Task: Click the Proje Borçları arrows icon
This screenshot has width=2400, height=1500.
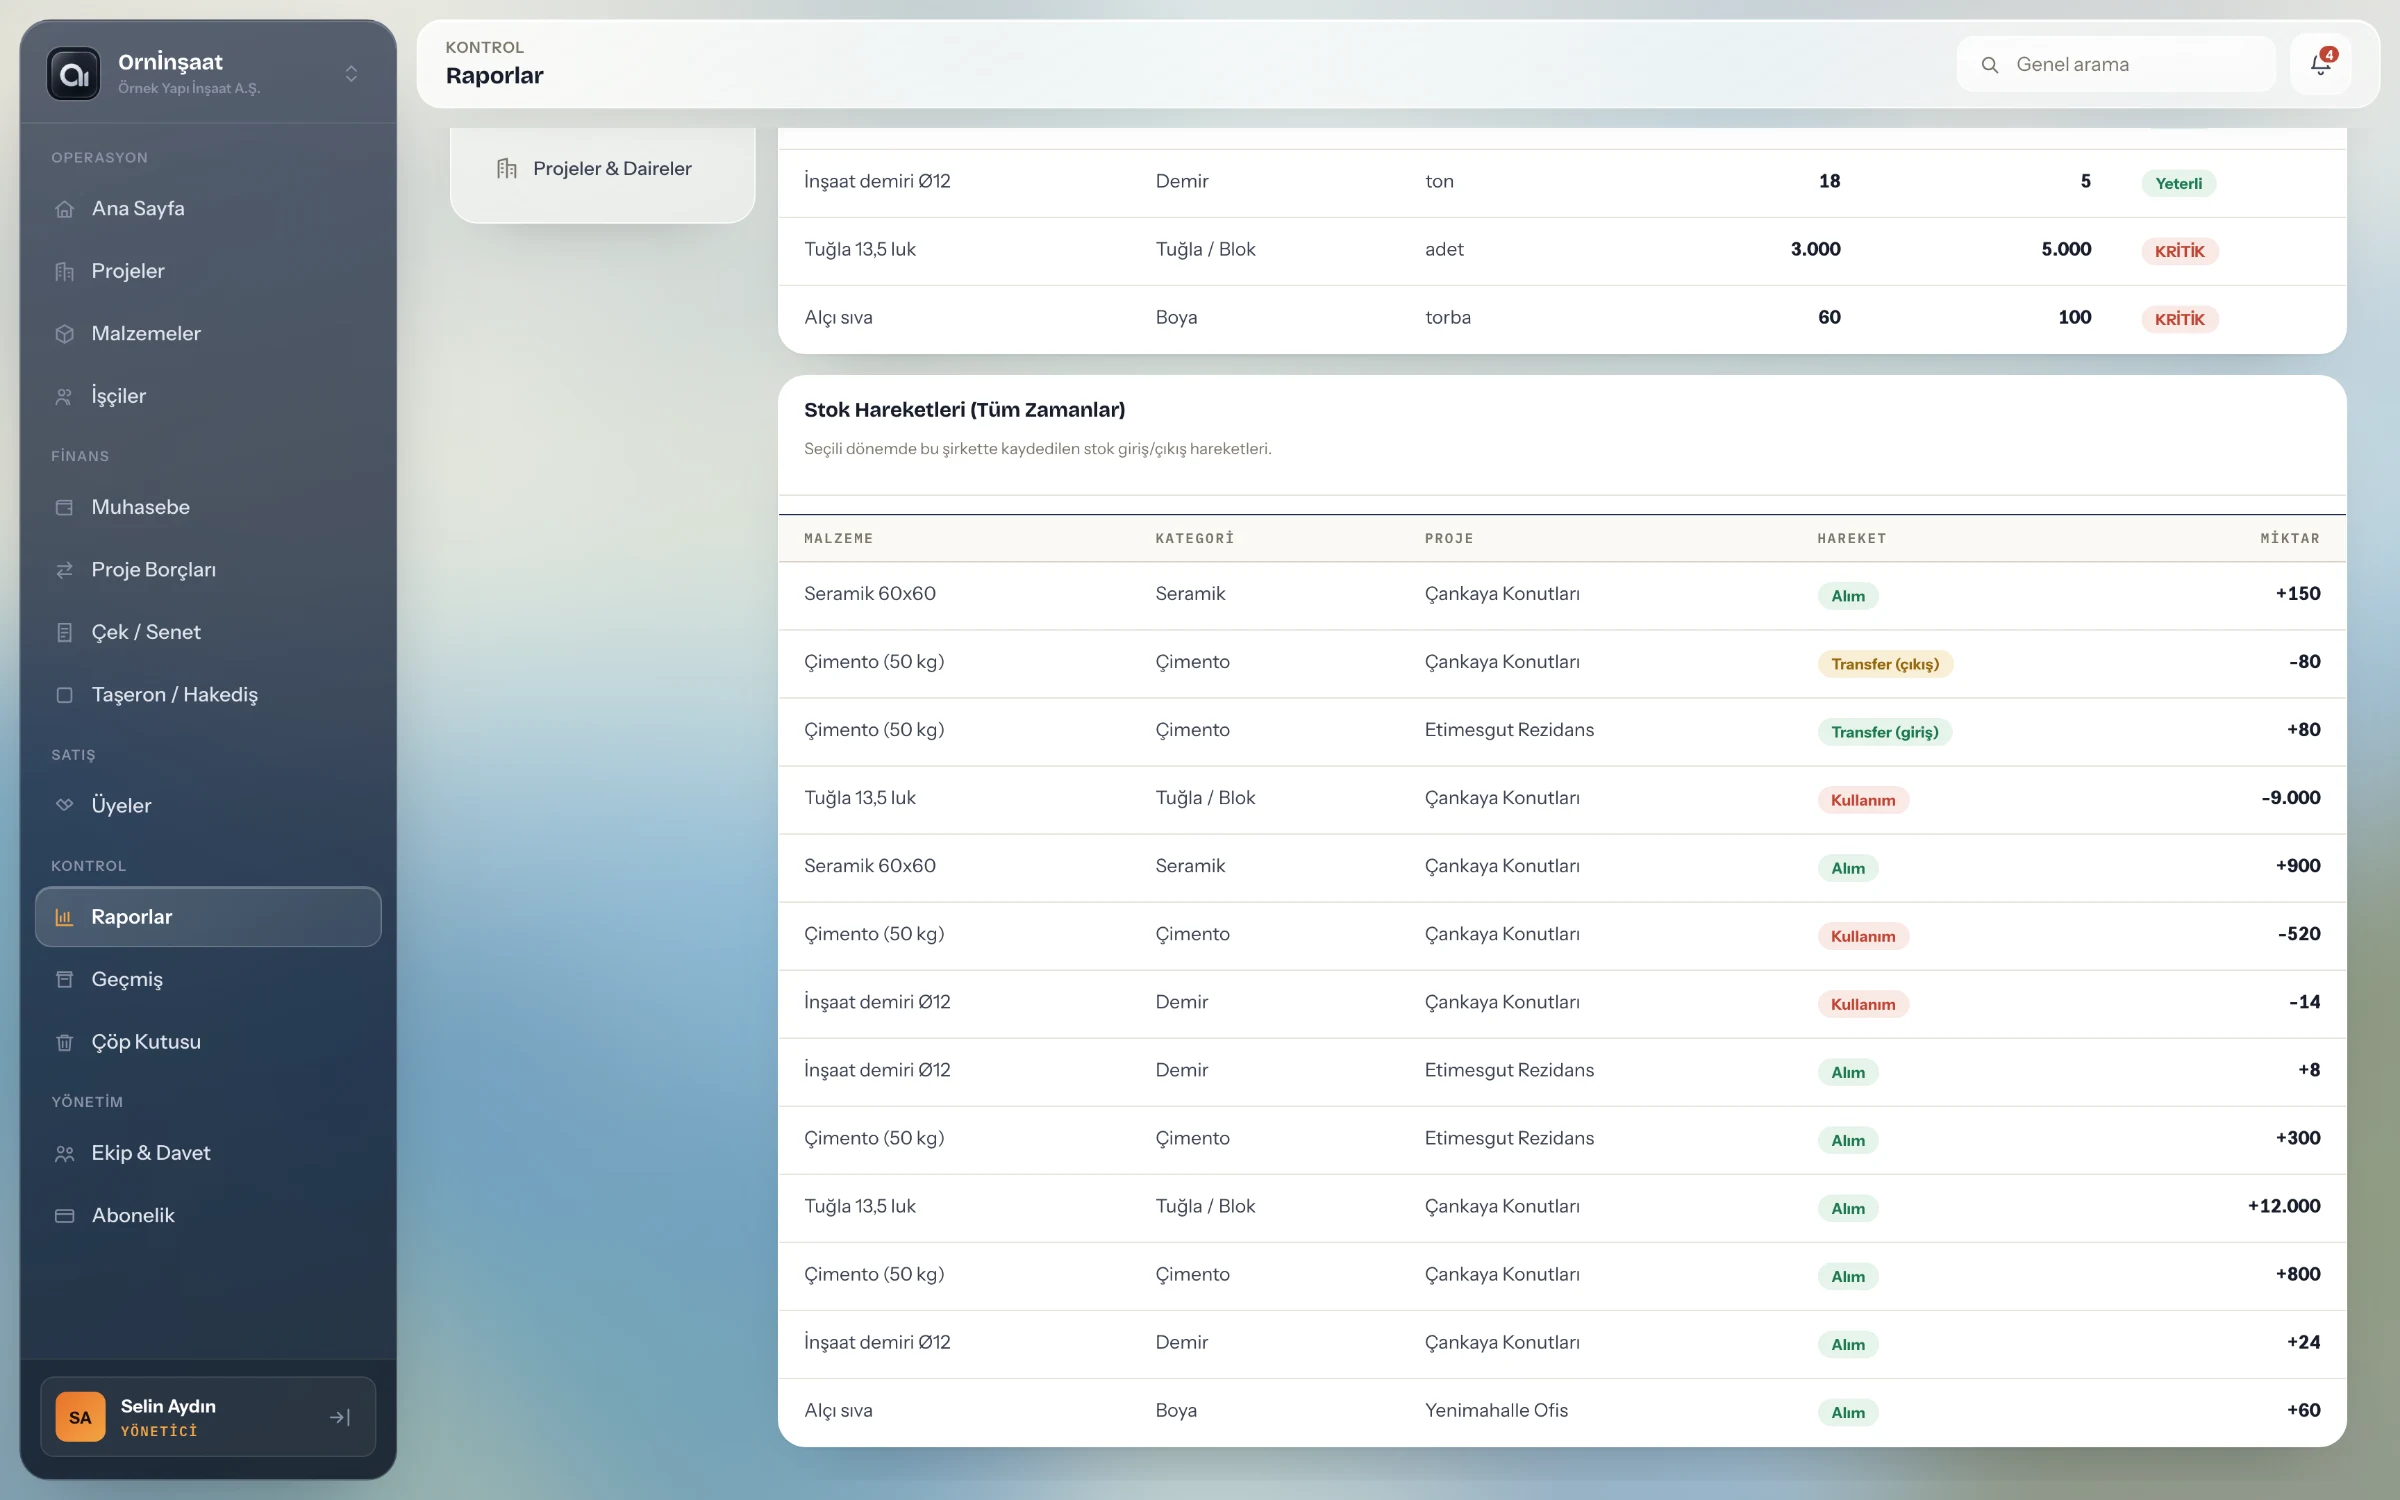Action: (65, 570)
